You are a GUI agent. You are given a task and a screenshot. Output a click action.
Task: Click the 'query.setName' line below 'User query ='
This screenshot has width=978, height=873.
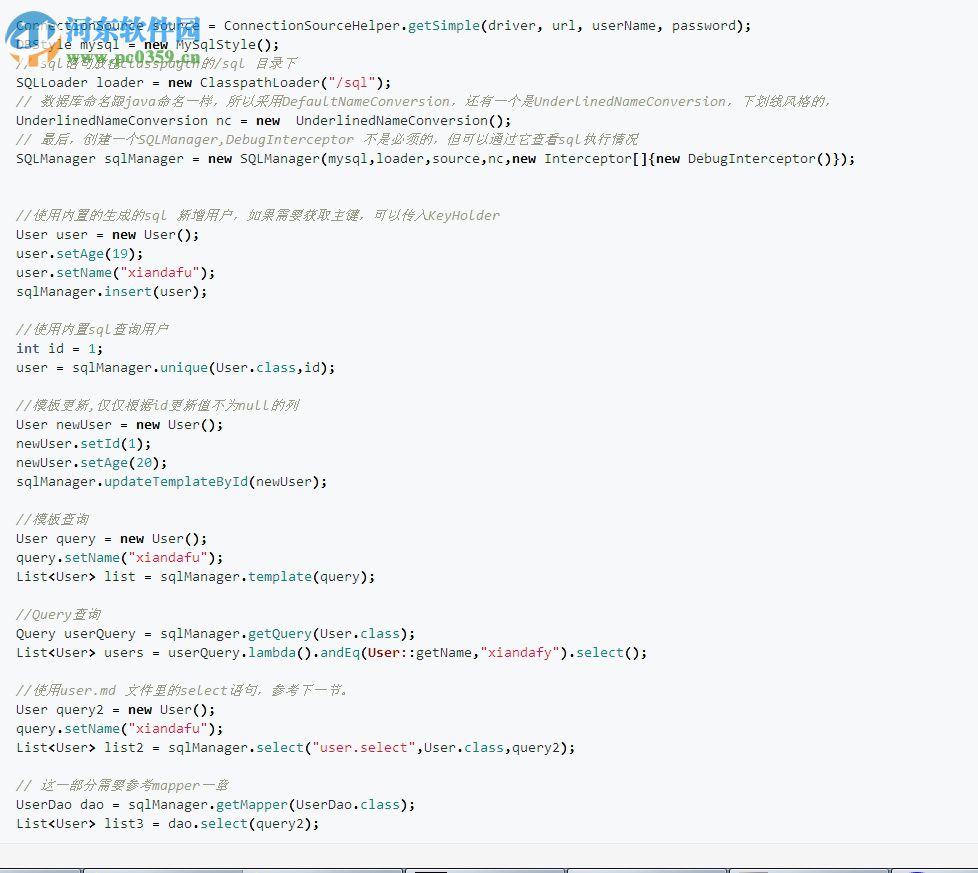pos(120,558)
